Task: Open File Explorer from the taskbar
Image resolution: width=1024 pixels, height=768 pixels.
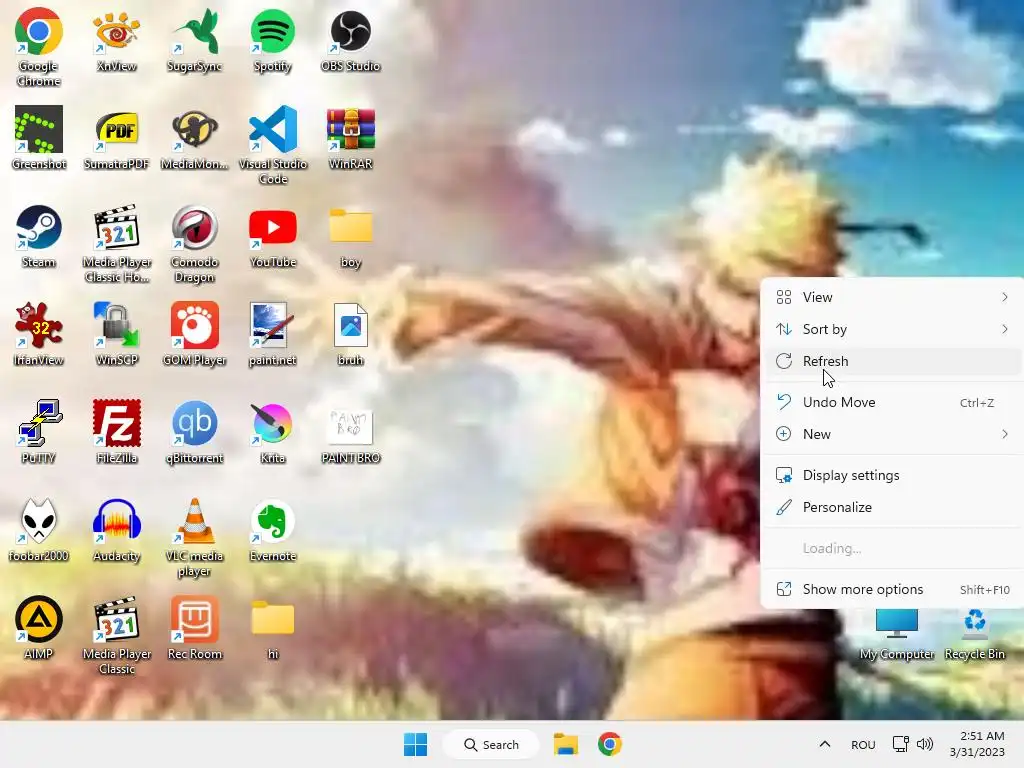Action: (566, 744)
